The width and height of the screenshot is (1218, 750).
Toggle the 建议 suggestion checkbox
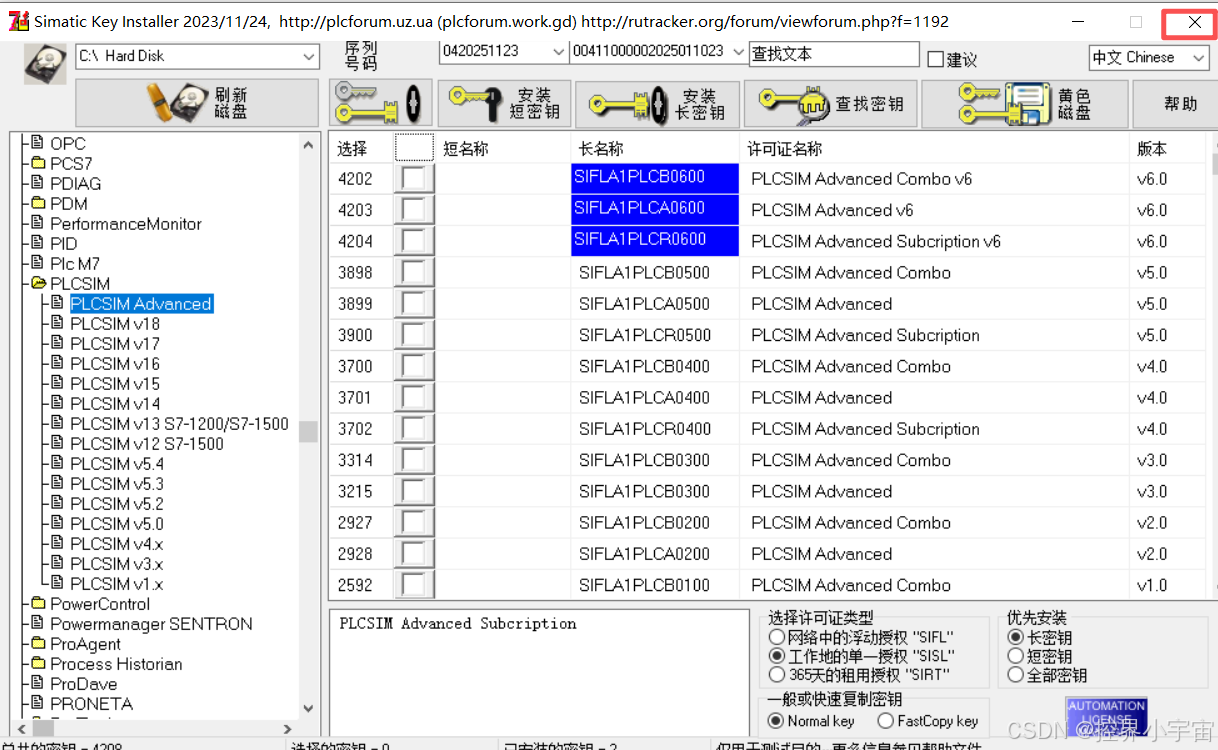(936, 60)
